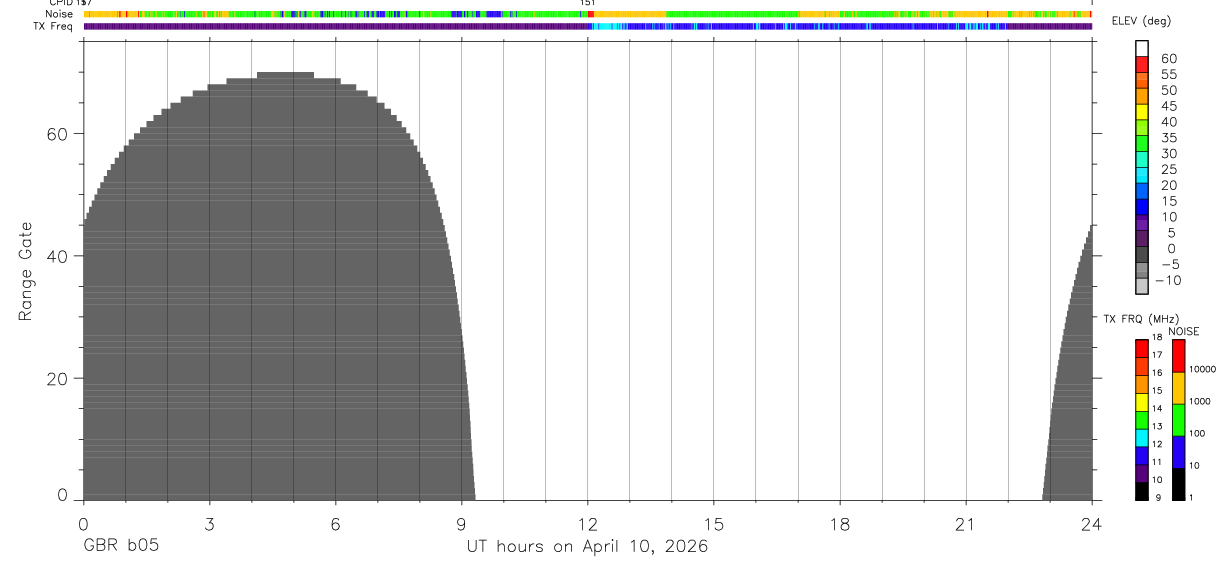The width and height of the screenshot is (1228, 567).
Task: Click the white top swatch of ELEV scale
Action: [x=1142, y=48]
